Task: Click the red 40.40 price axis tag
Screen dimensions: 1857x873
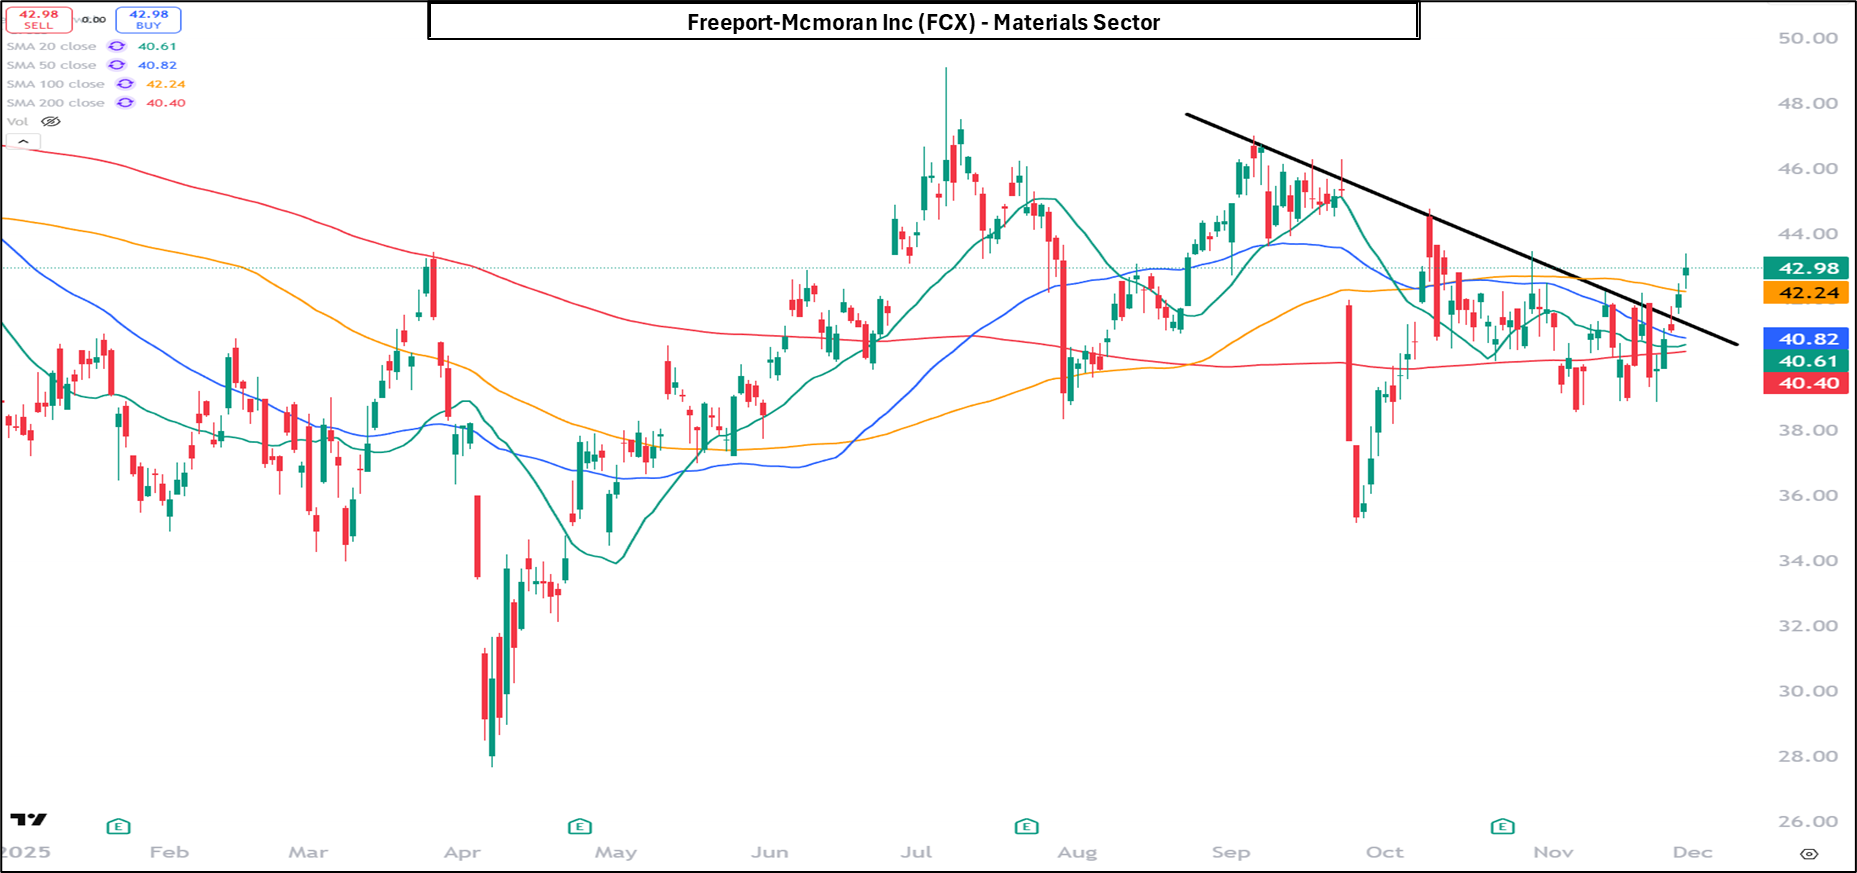Action: tap(1807, 383)
